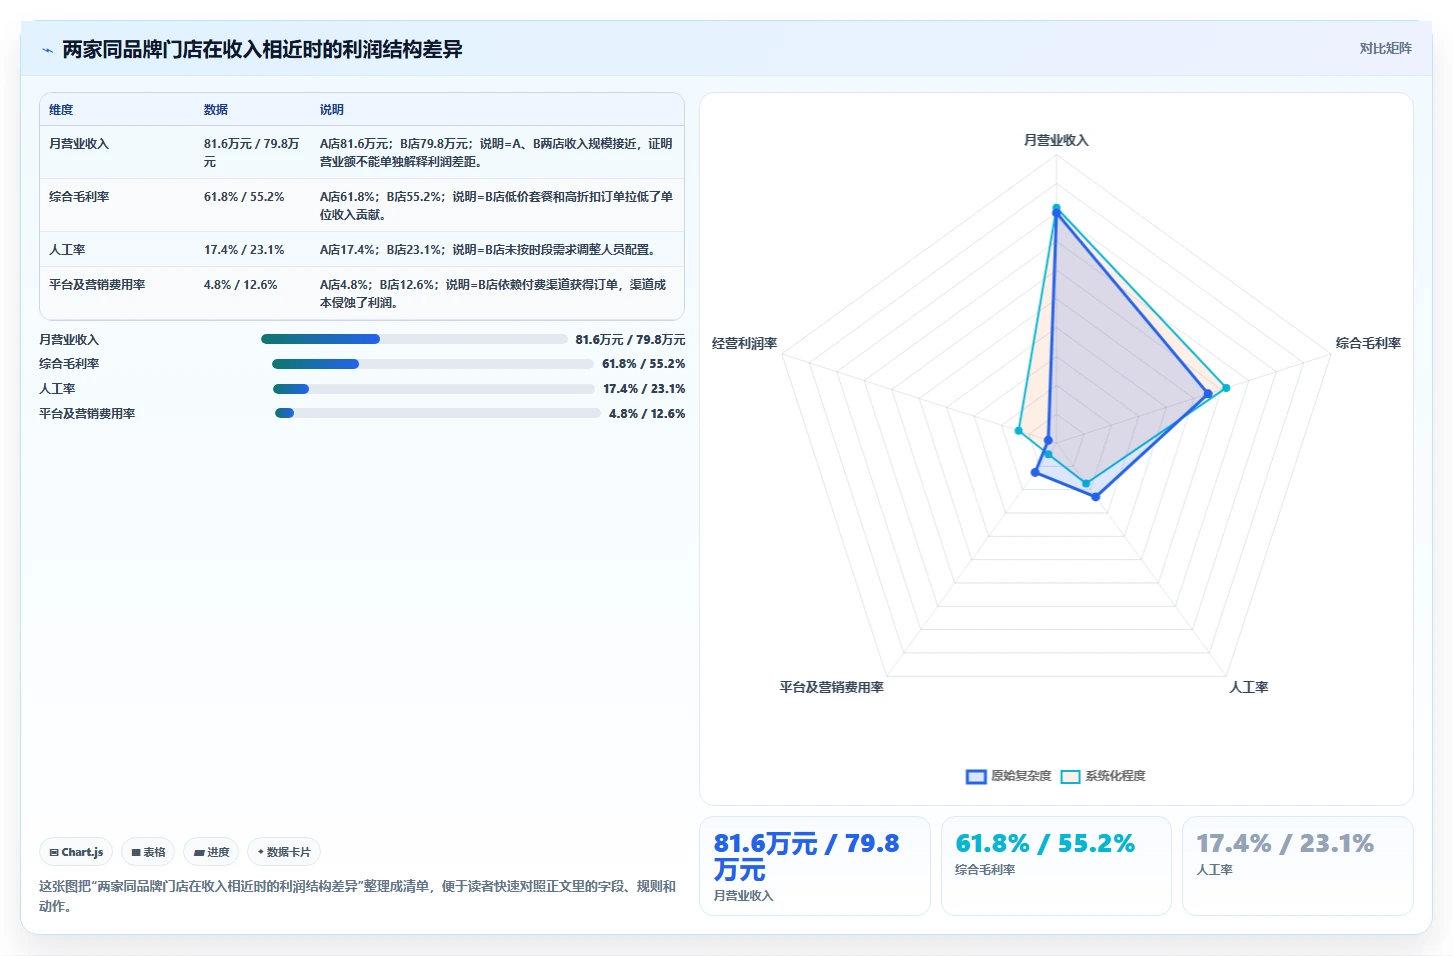Click the 原始复杂度 legend color box
This screenshot has width=1453, height=956.
coord(976,776)
